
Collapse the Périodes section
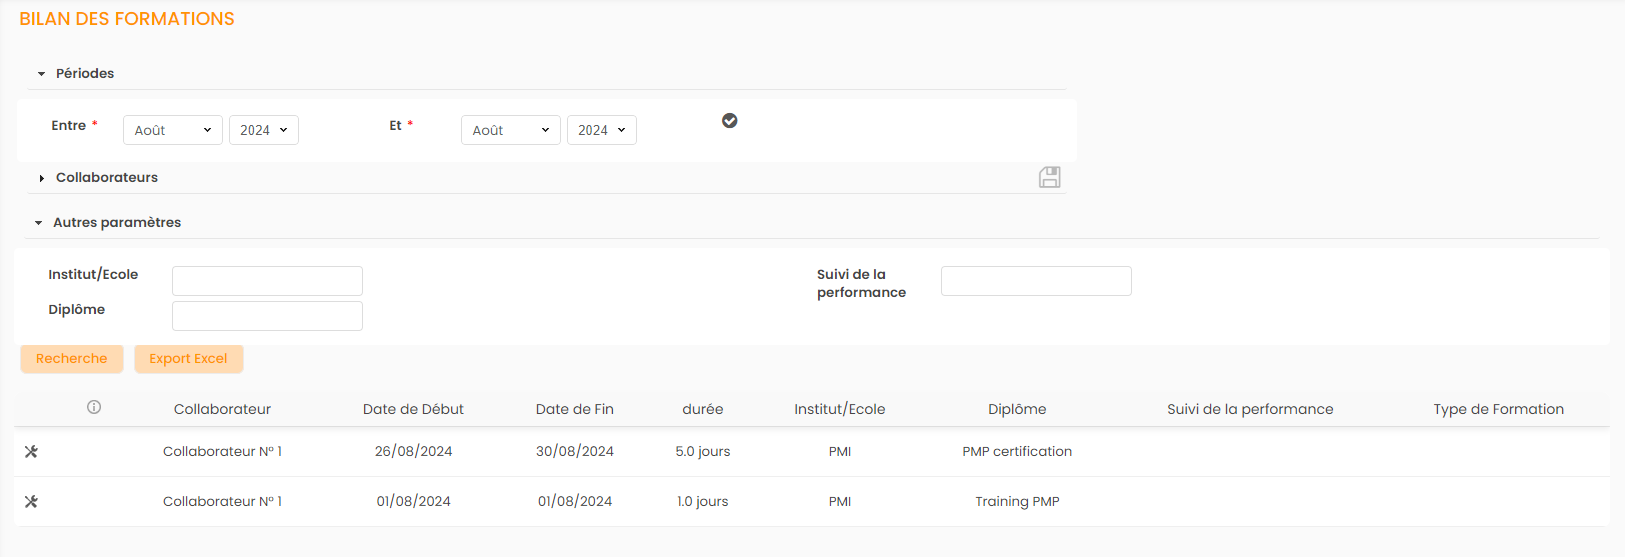42,74
